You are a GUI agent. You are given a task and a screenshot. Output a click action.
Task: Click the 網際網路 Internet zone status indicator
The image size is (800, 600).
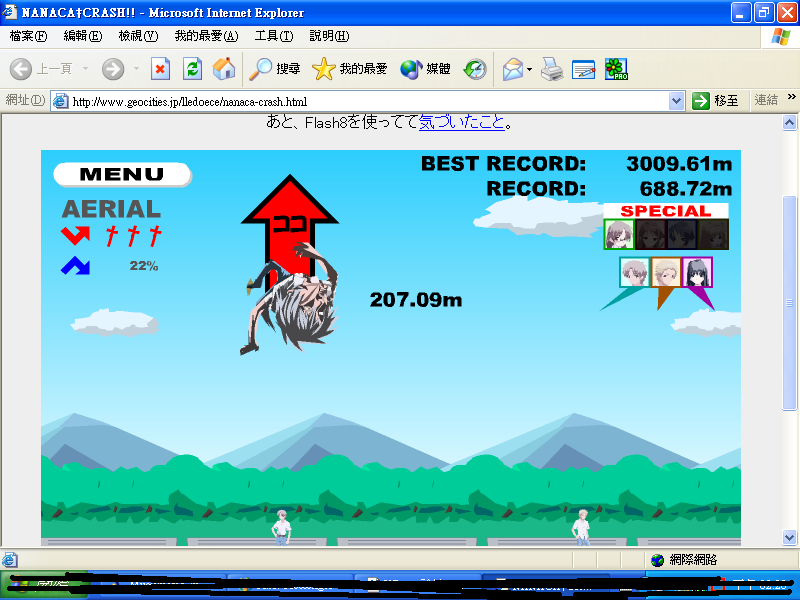[684, 560]
